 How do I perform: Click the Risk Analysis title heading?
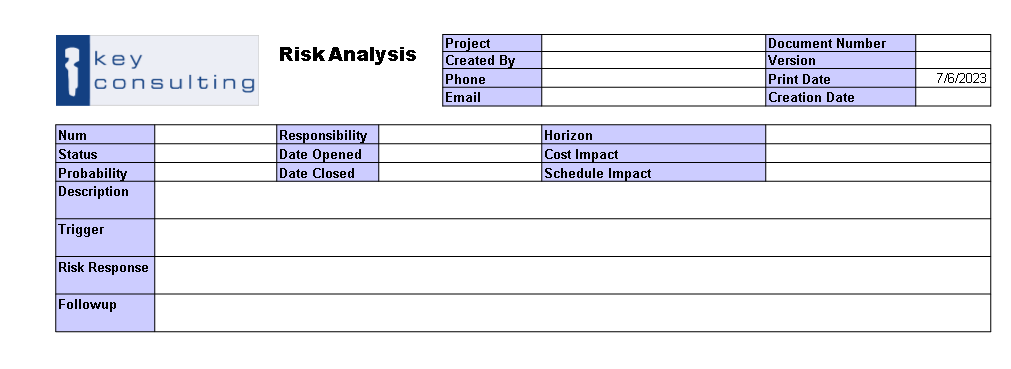tap(348, 54)
